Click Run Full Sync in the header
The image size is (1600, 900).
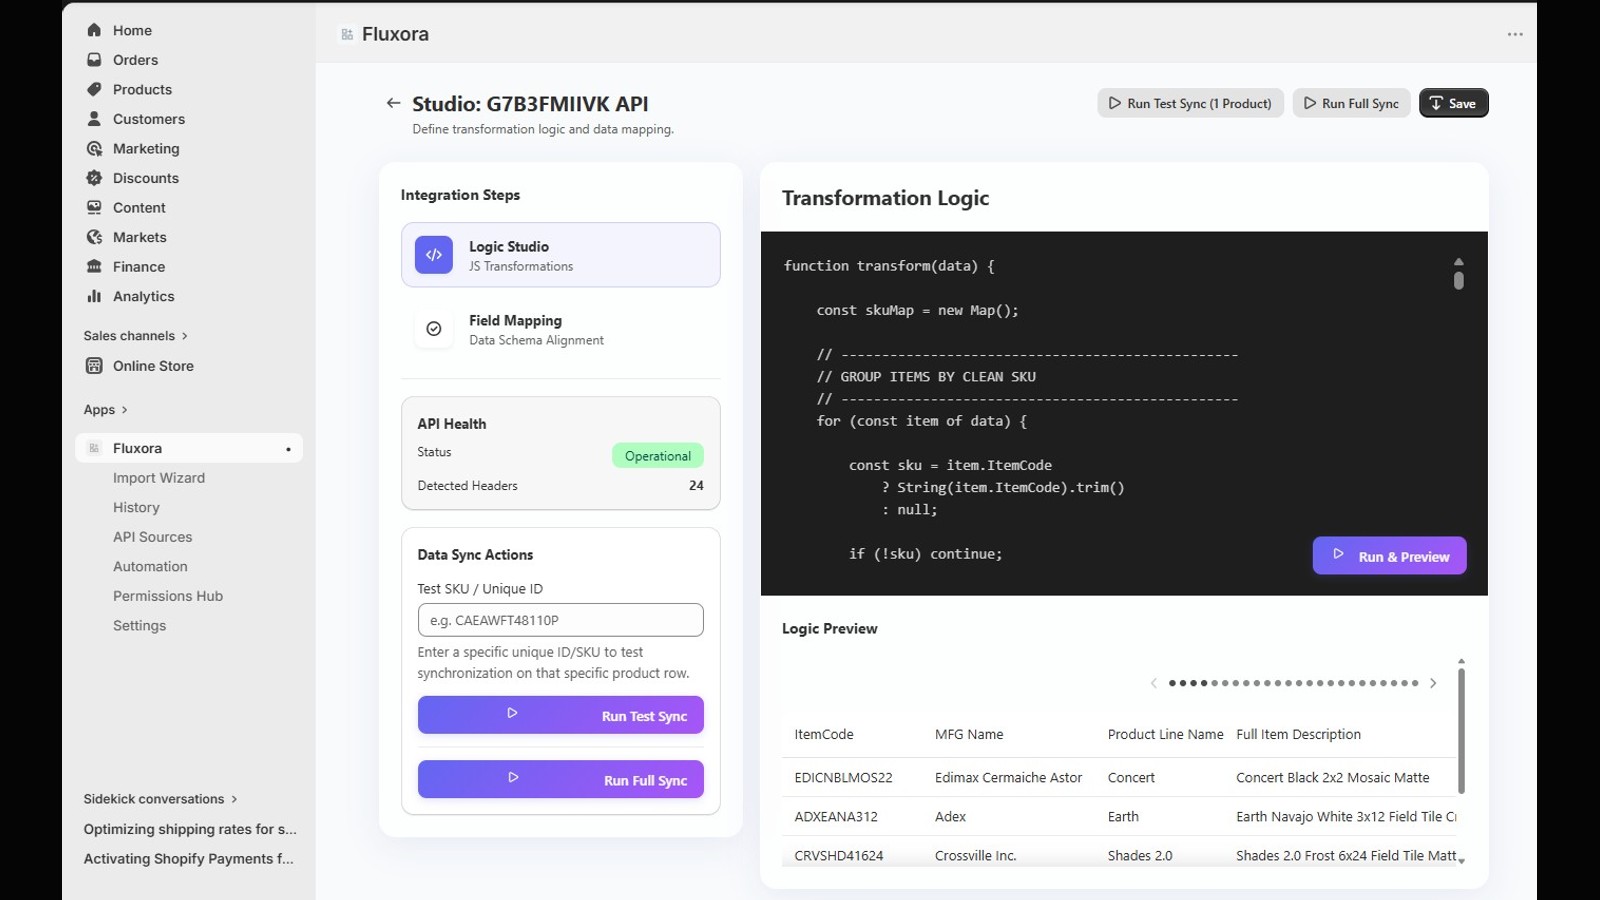coord(1351,103)
